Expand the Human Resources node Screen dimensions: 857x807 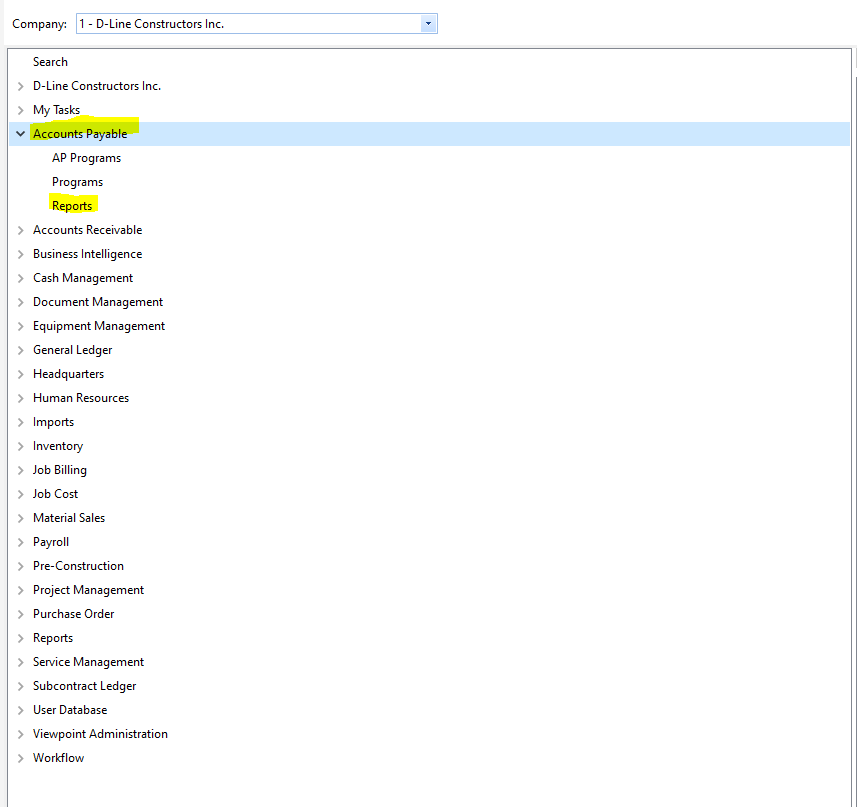[21, 398]
